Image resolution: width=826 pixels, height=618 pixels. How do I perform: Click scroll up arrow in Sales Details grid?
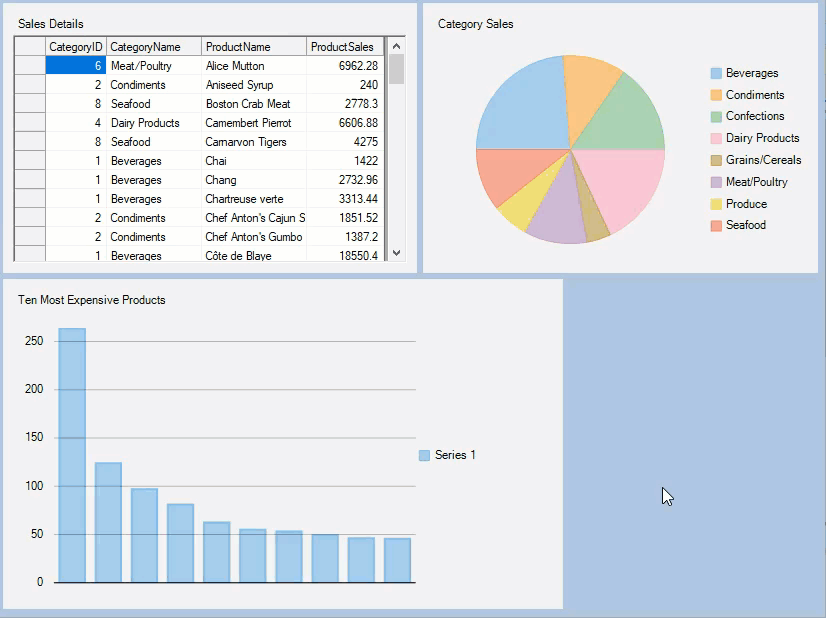396,46
